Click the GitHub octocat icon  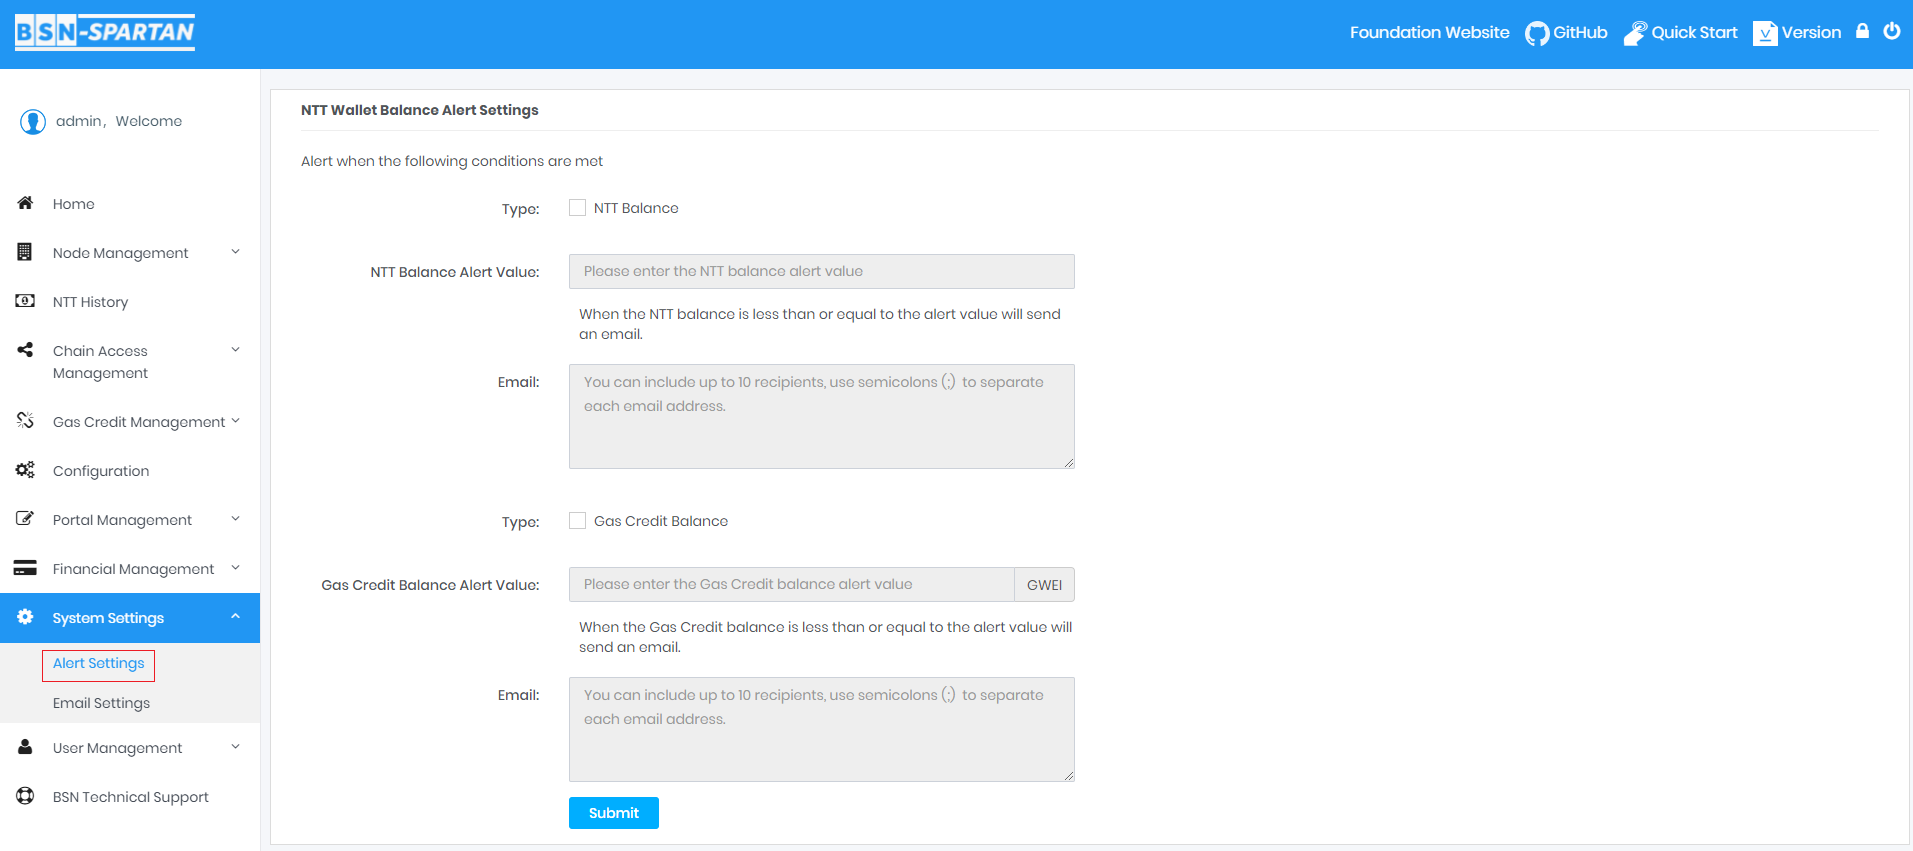pos(1536,33)
